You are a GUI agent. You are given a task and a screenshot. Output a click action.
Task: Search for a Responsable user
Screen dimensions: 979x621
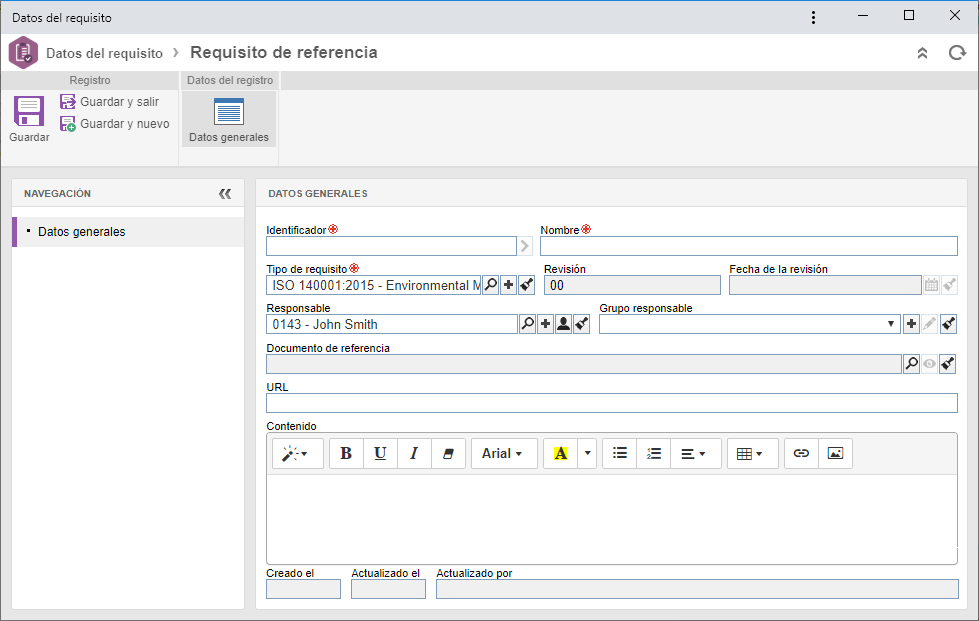[528, 324]
